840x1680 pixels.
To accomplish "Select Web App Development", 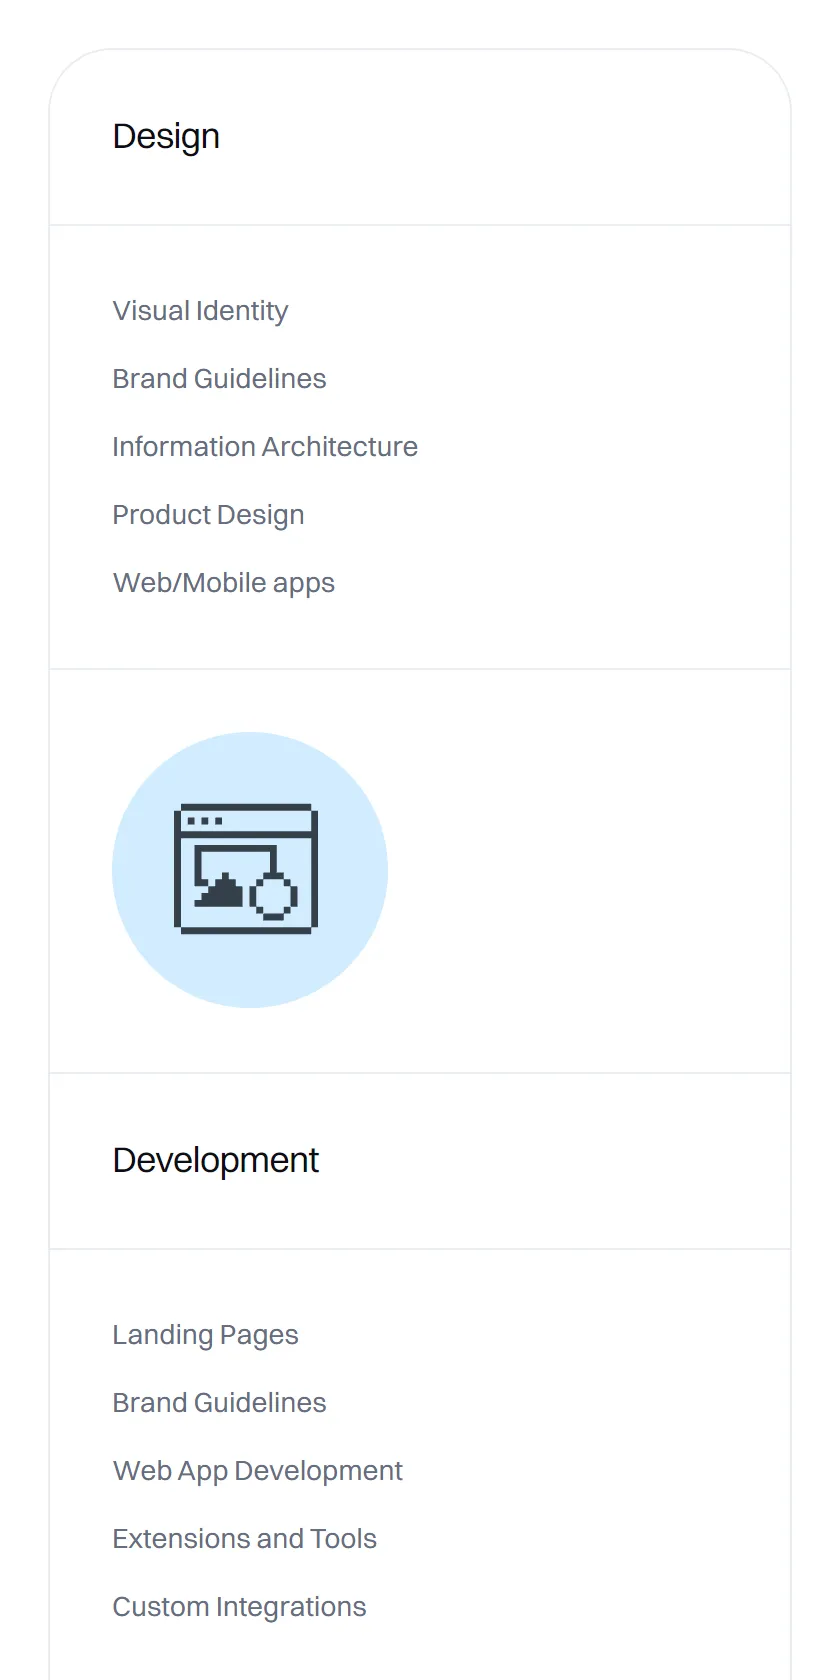I will (257, 1471).
